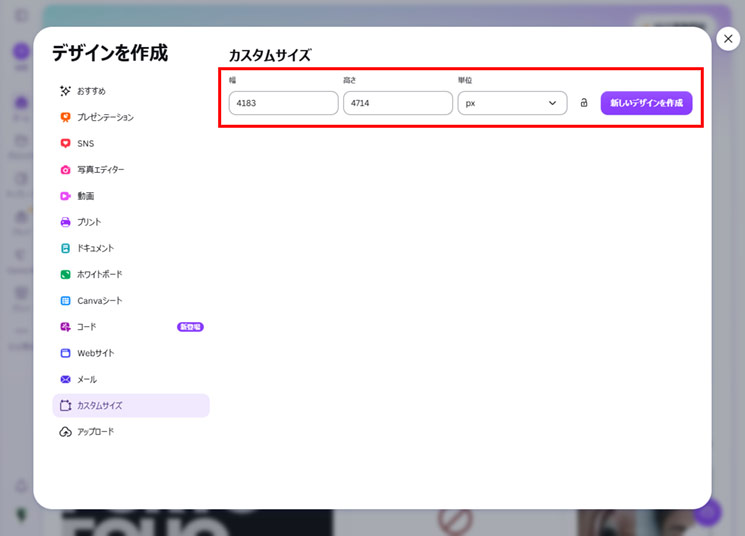The image size is (745, 536).
Task: Select プレゼンテーション category label
Action: click(105, 117)
